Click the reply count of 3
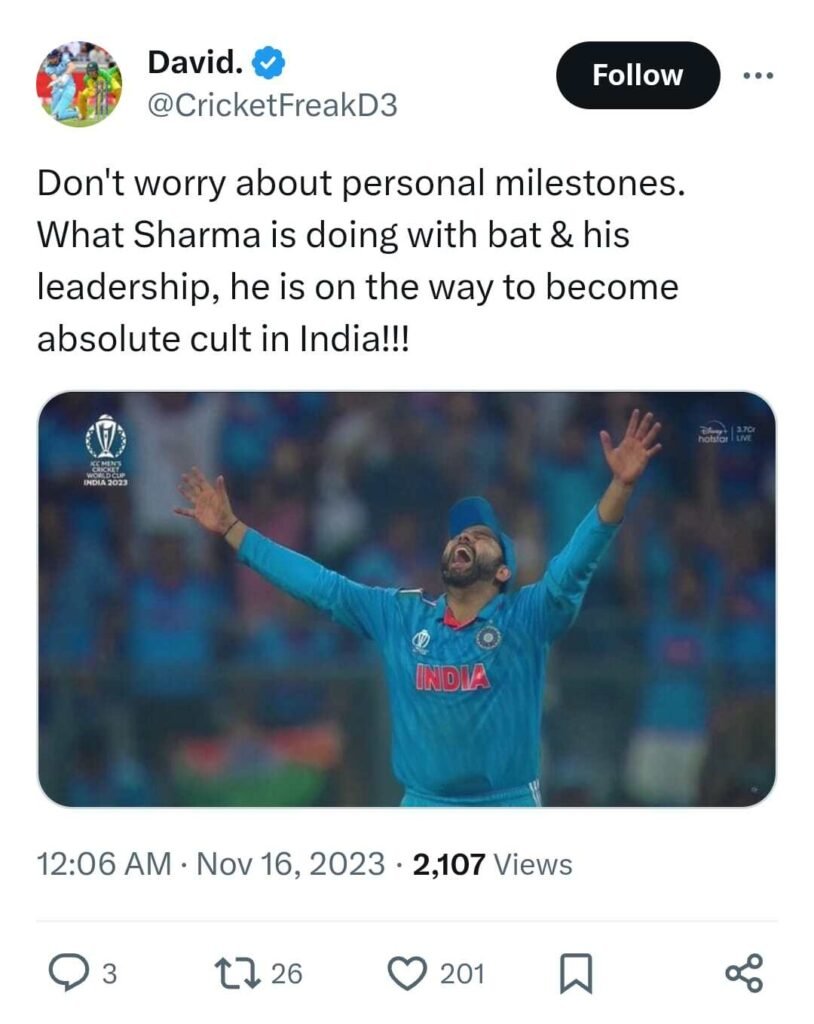The height and width of the screenshot is (1024, 814). tap(110, 973)
